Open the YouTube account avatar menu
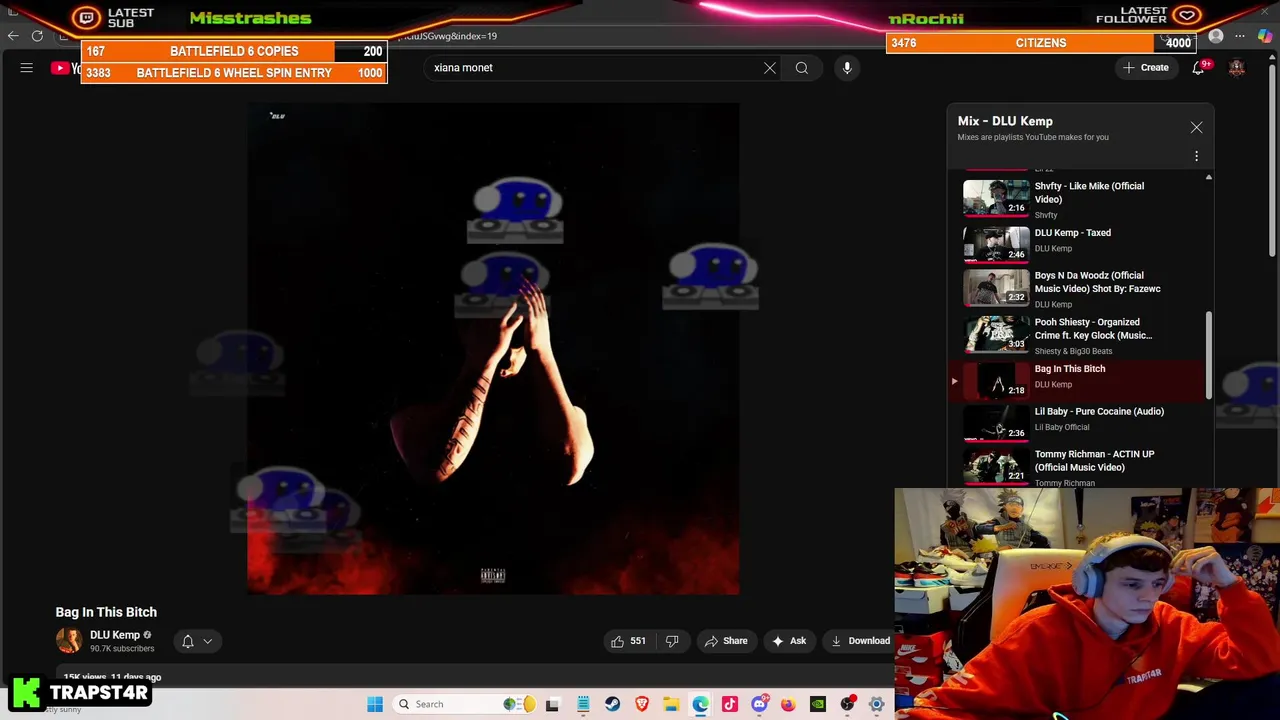 click(1237, 68)
